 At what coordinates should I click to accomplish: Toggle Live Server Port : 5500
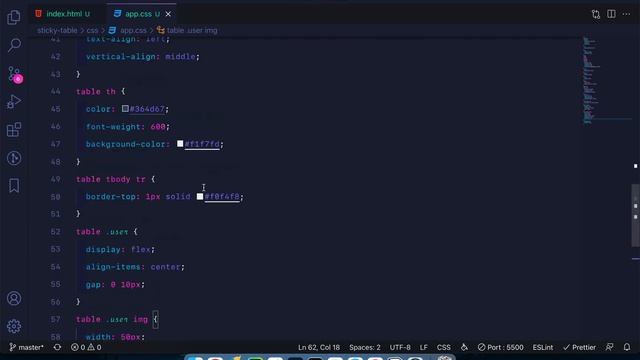click(500, 347)
